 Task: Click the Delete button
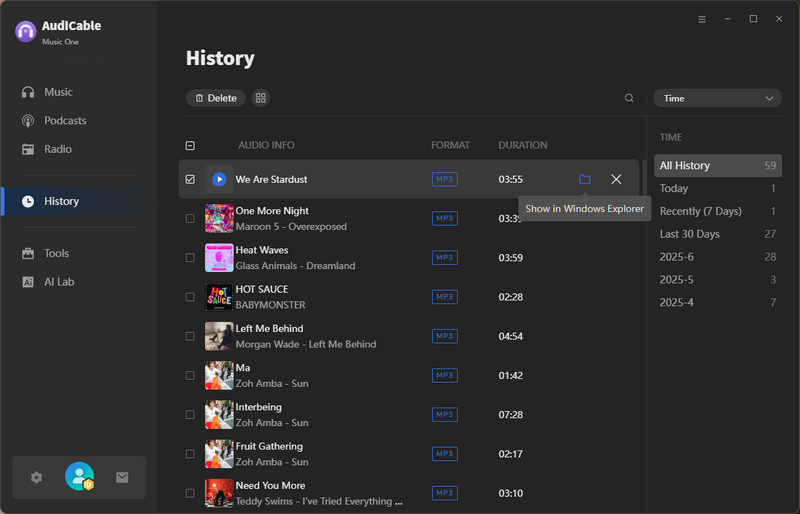215,98
